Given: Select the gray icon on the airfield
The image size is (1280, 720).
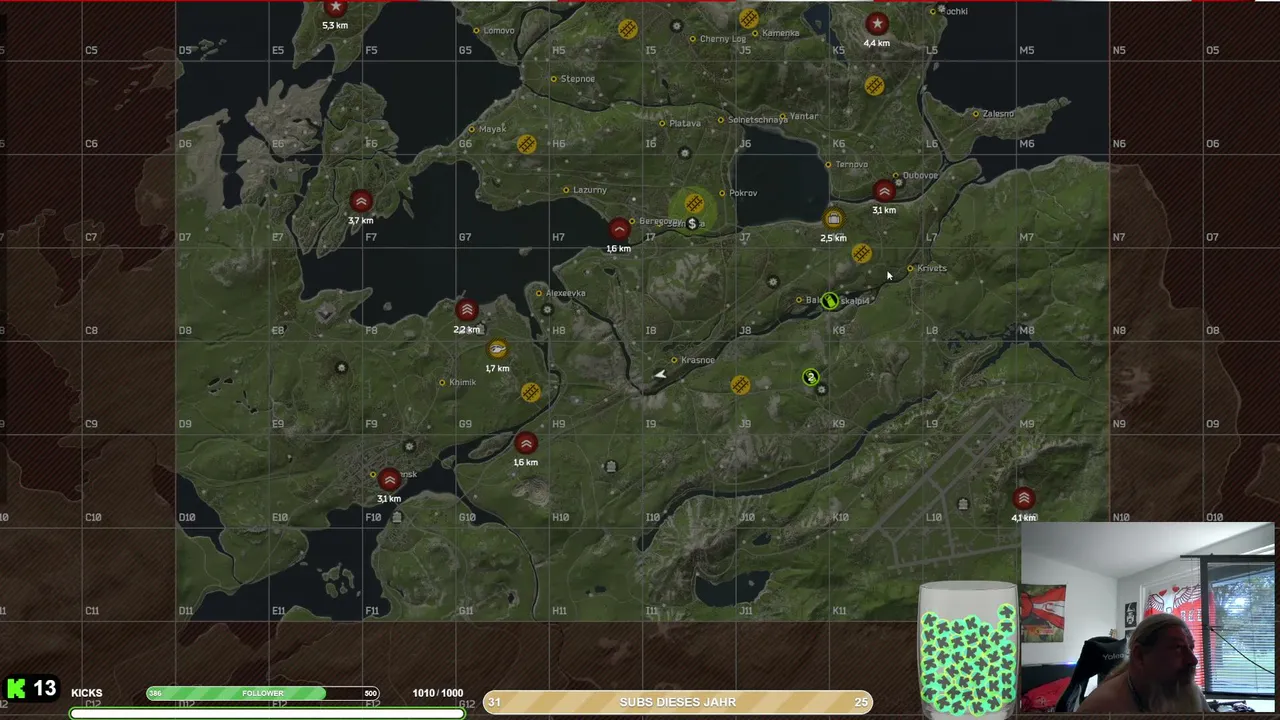Looking at the screenshot, I should 963,504.
